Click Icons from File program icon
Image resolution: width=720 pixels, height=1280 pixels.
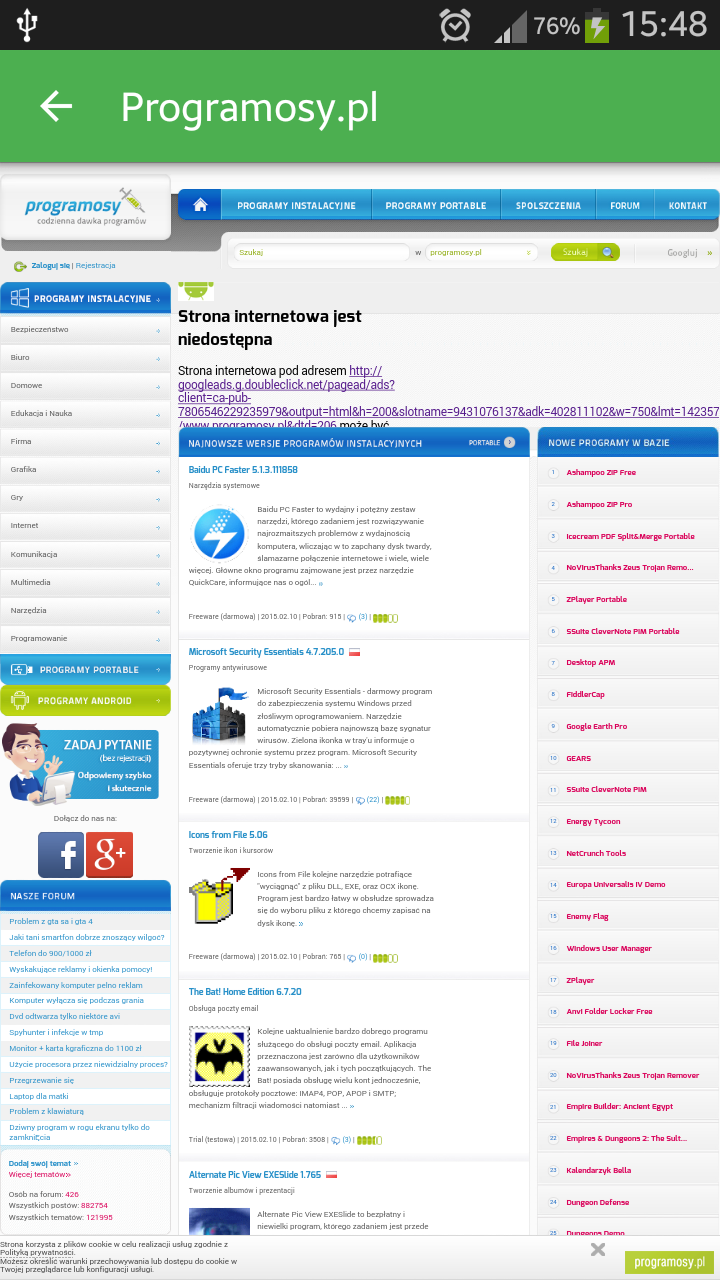click(219, 896)
